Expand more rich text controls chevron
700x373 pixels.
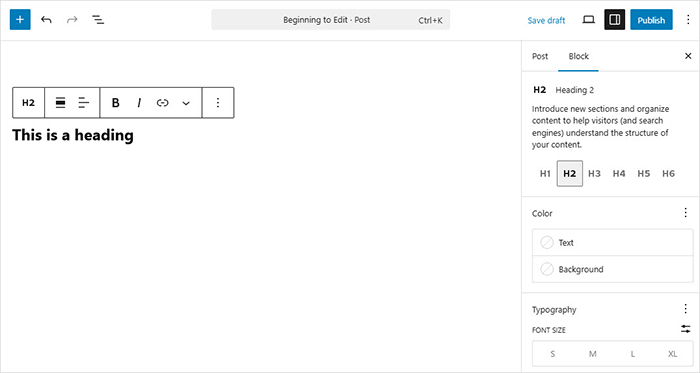(x=186, y=103)
